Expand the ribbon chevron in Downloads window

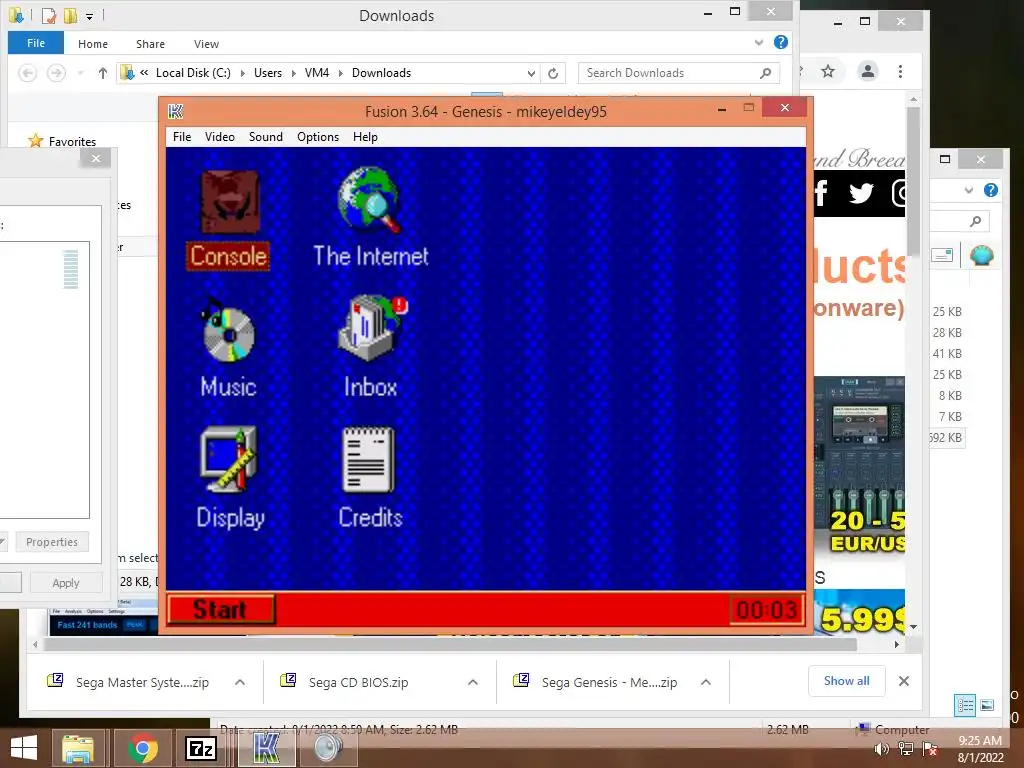click(x=759, y=42)
